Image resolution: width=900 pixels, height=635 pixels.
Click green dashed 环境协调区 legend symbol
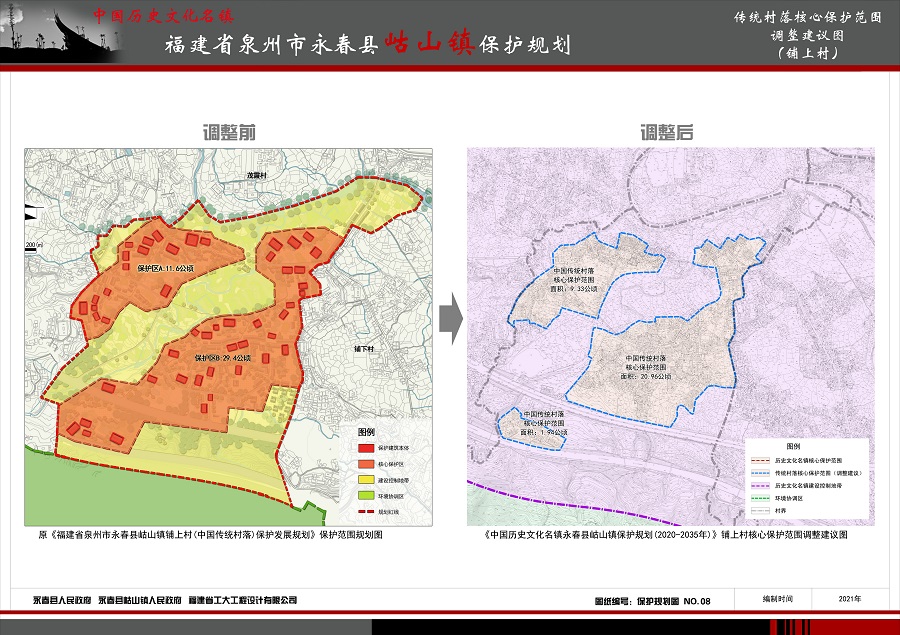[x=759, y=497]
